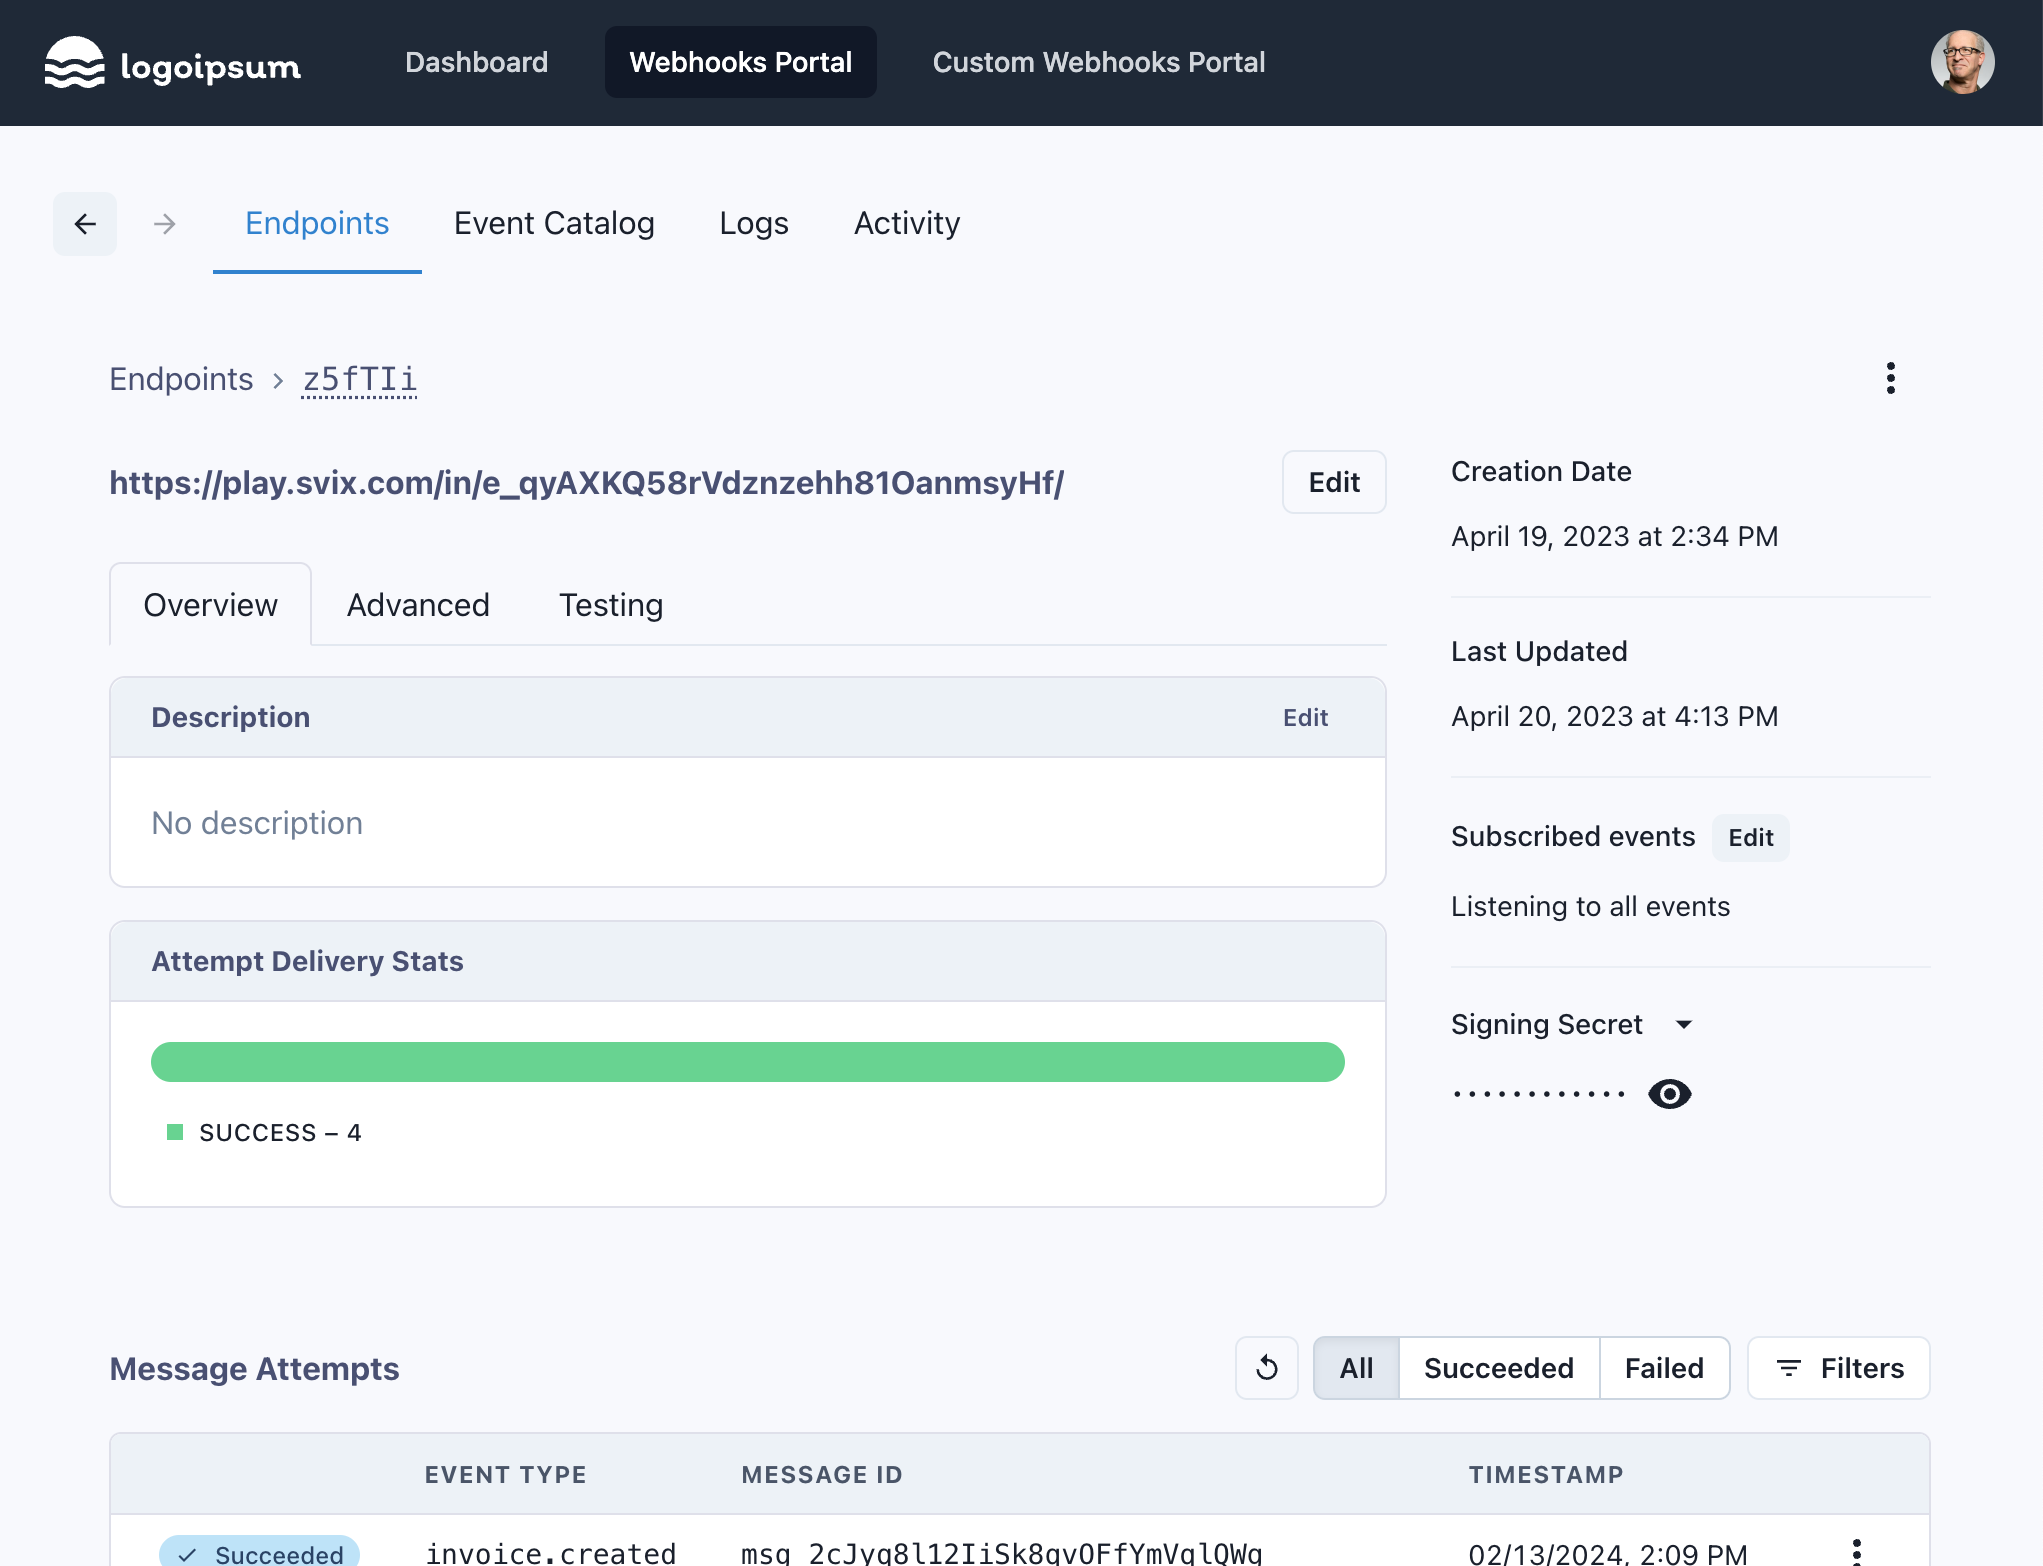Click the forward navigation arrow icon

(x=164, y=225)
